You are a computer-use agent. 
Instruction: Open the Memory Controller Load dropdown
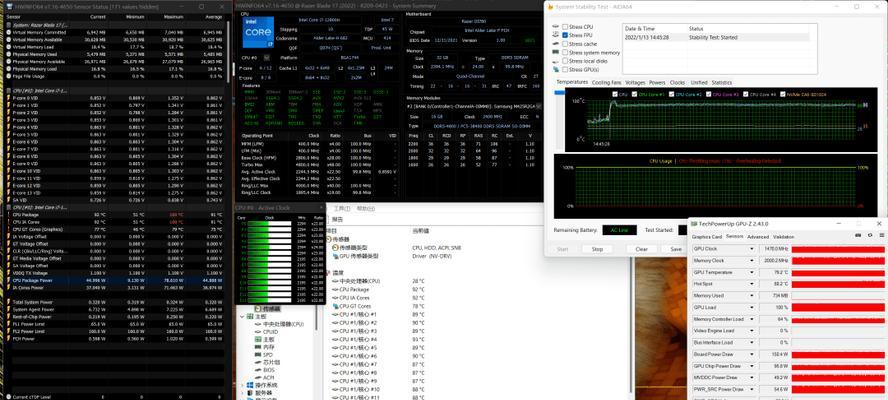pos(752,320)
